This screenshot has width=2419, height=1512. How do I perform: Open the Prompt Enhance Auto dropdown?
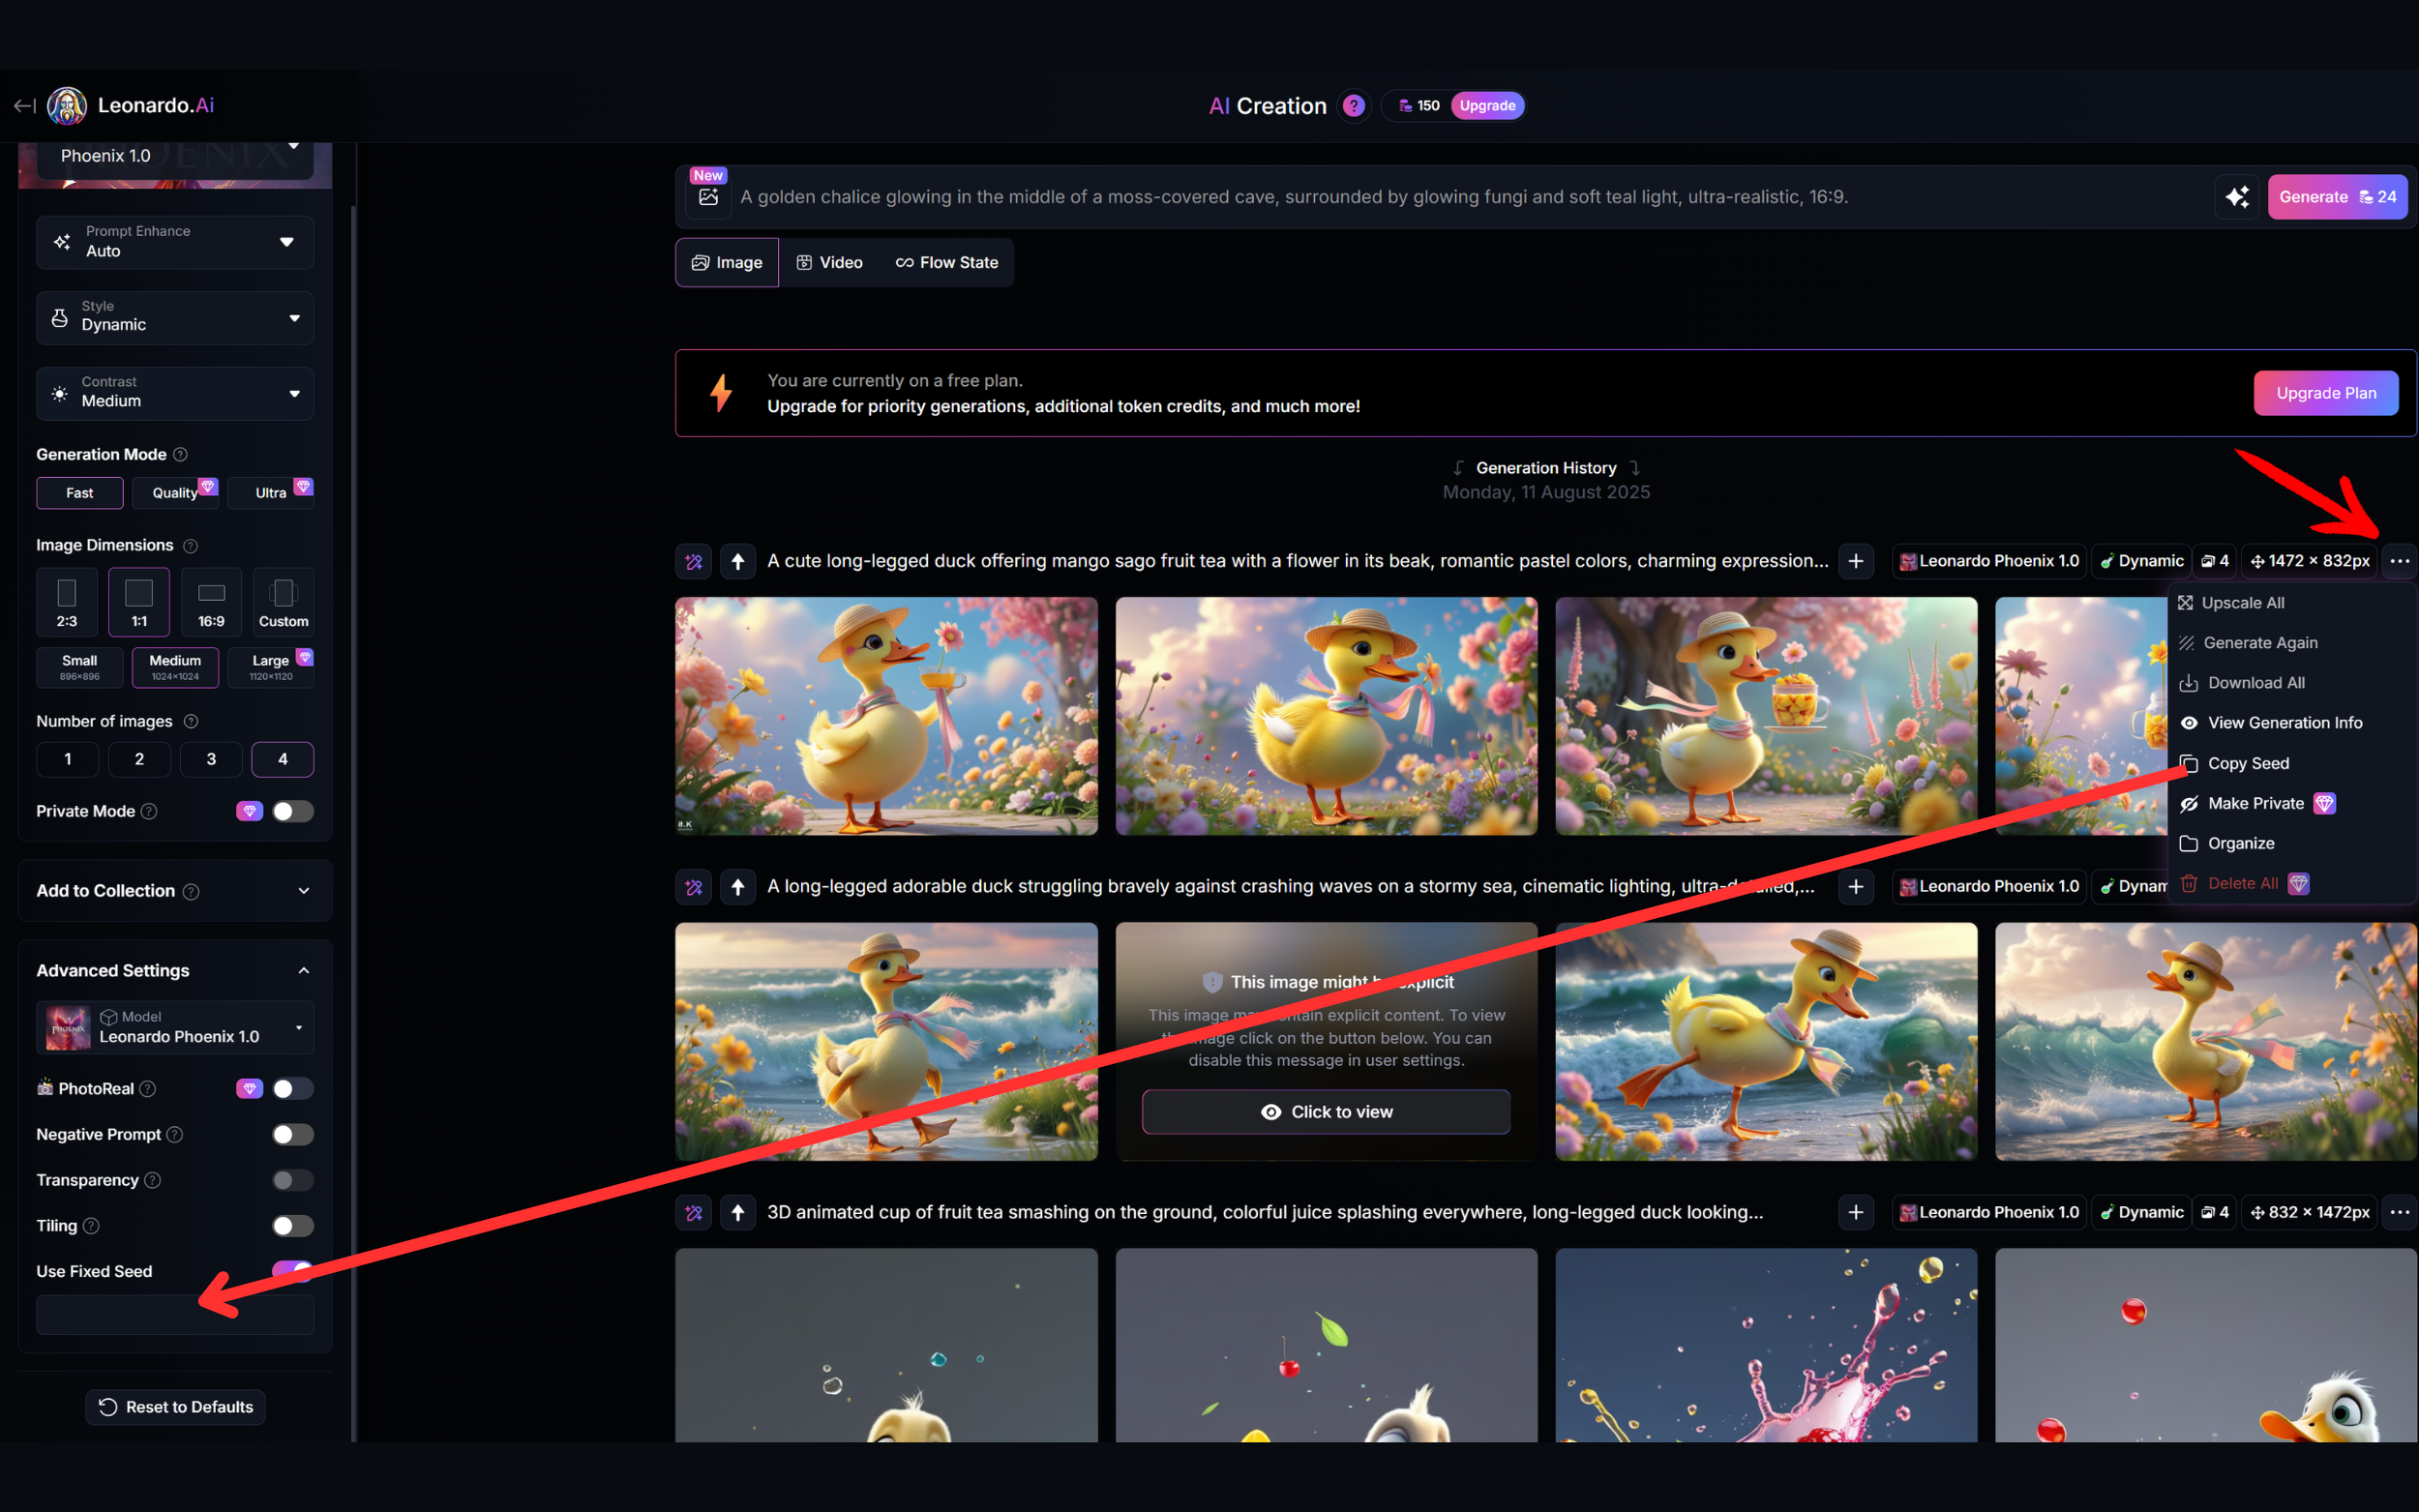175,242
